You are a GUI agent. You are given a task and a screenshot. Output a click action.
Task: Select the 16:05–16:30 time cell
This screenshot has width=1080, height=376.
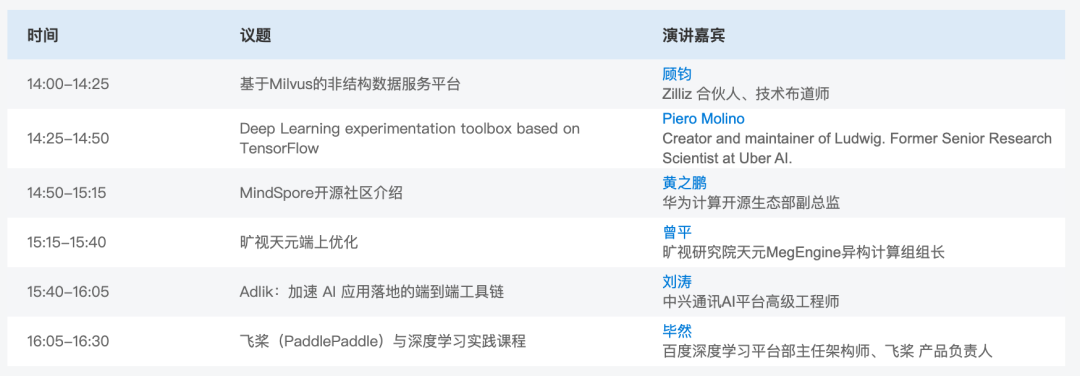(x=68, y=342)
